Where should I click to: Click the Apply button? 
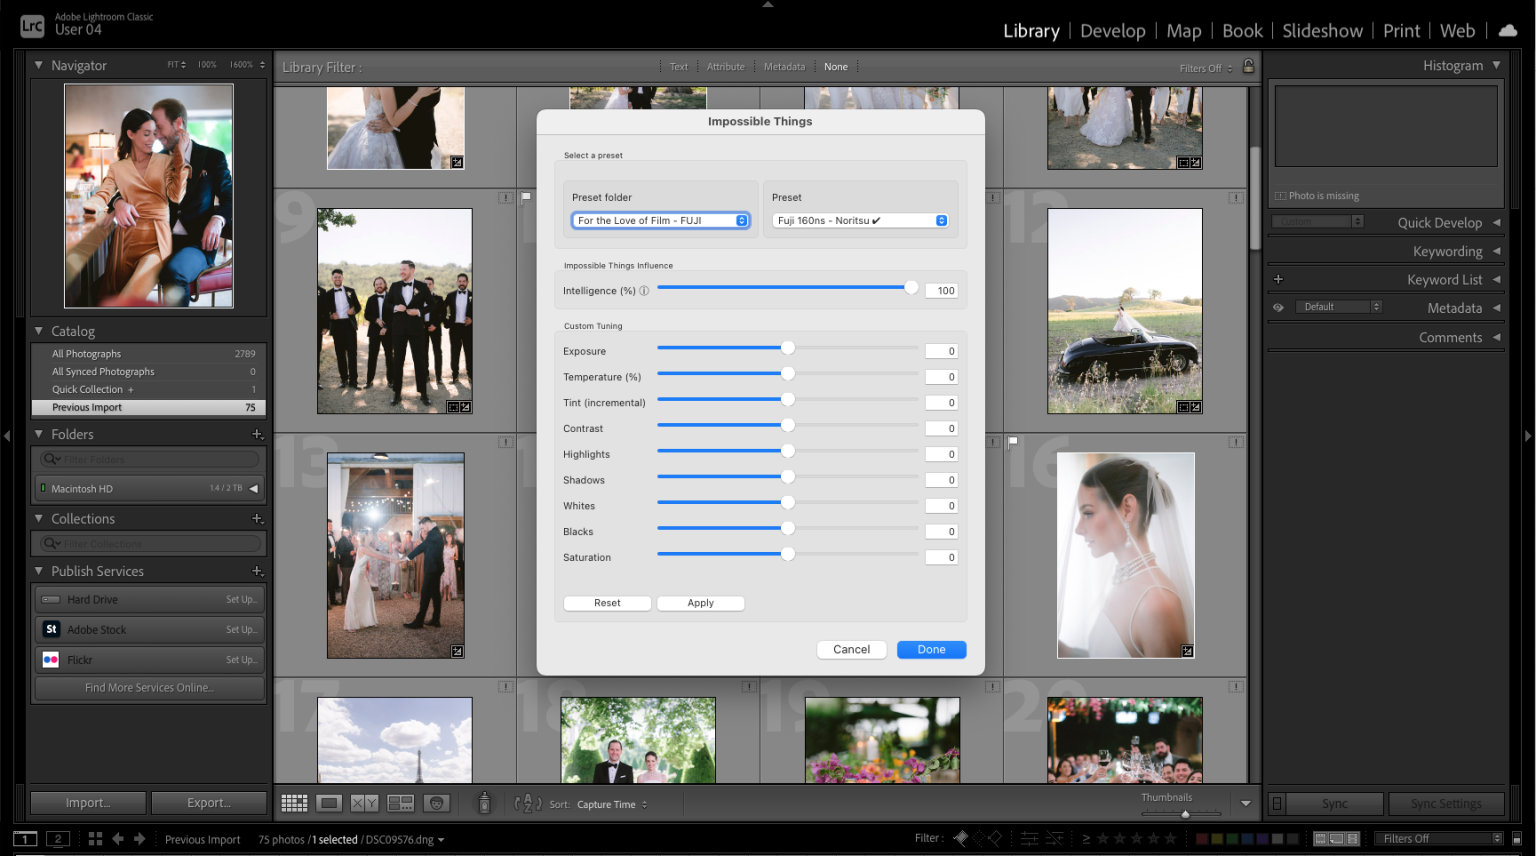pyautogui.click(x=700, y=603)
